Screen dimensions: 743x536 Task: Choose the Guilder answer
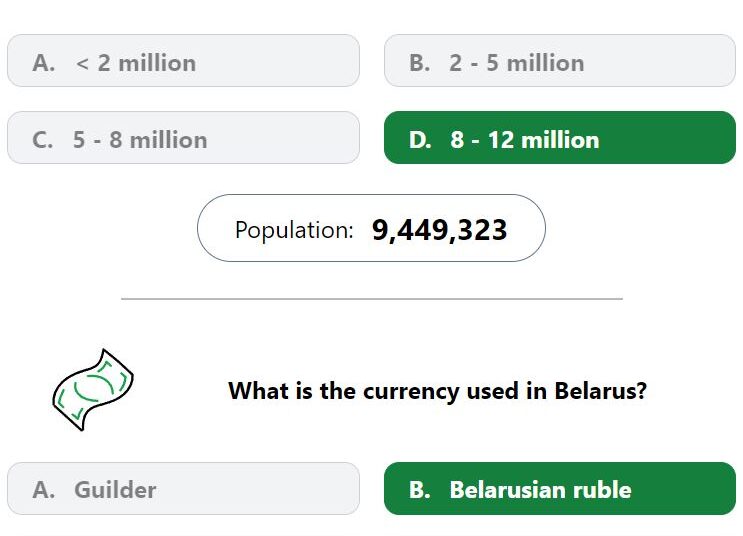pos(183,489)
